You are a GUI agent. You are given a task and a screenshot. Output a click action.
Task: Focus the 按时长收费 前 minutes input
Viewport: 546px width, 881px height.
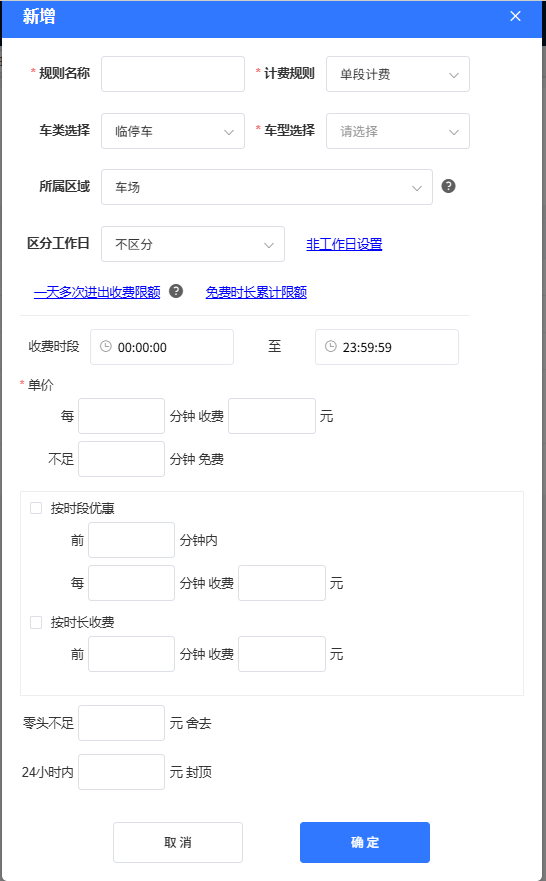tap(131, 654)
